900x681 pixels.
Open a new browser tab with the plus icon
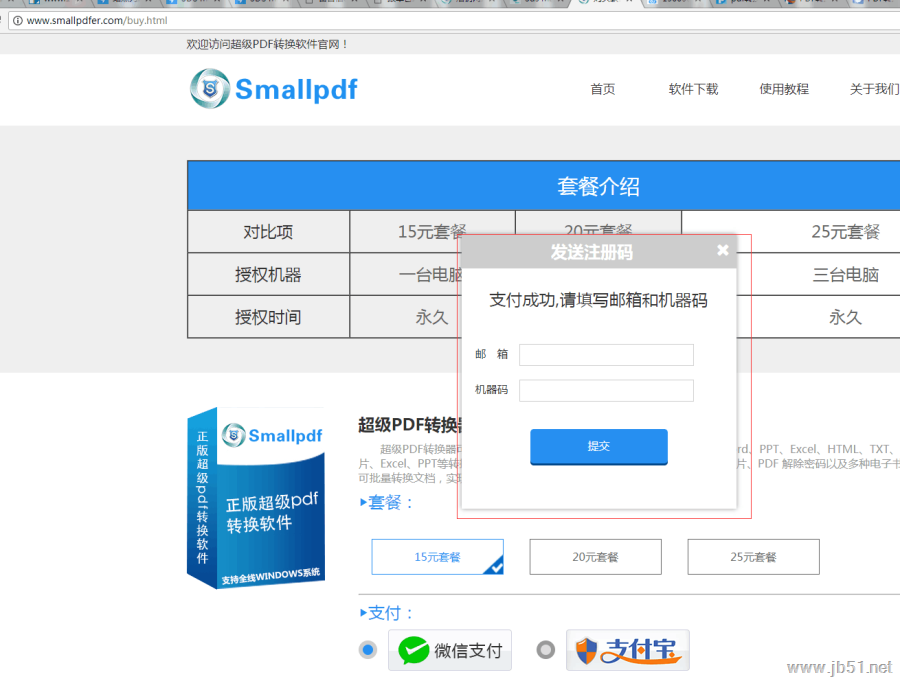[x=893, y=4]
